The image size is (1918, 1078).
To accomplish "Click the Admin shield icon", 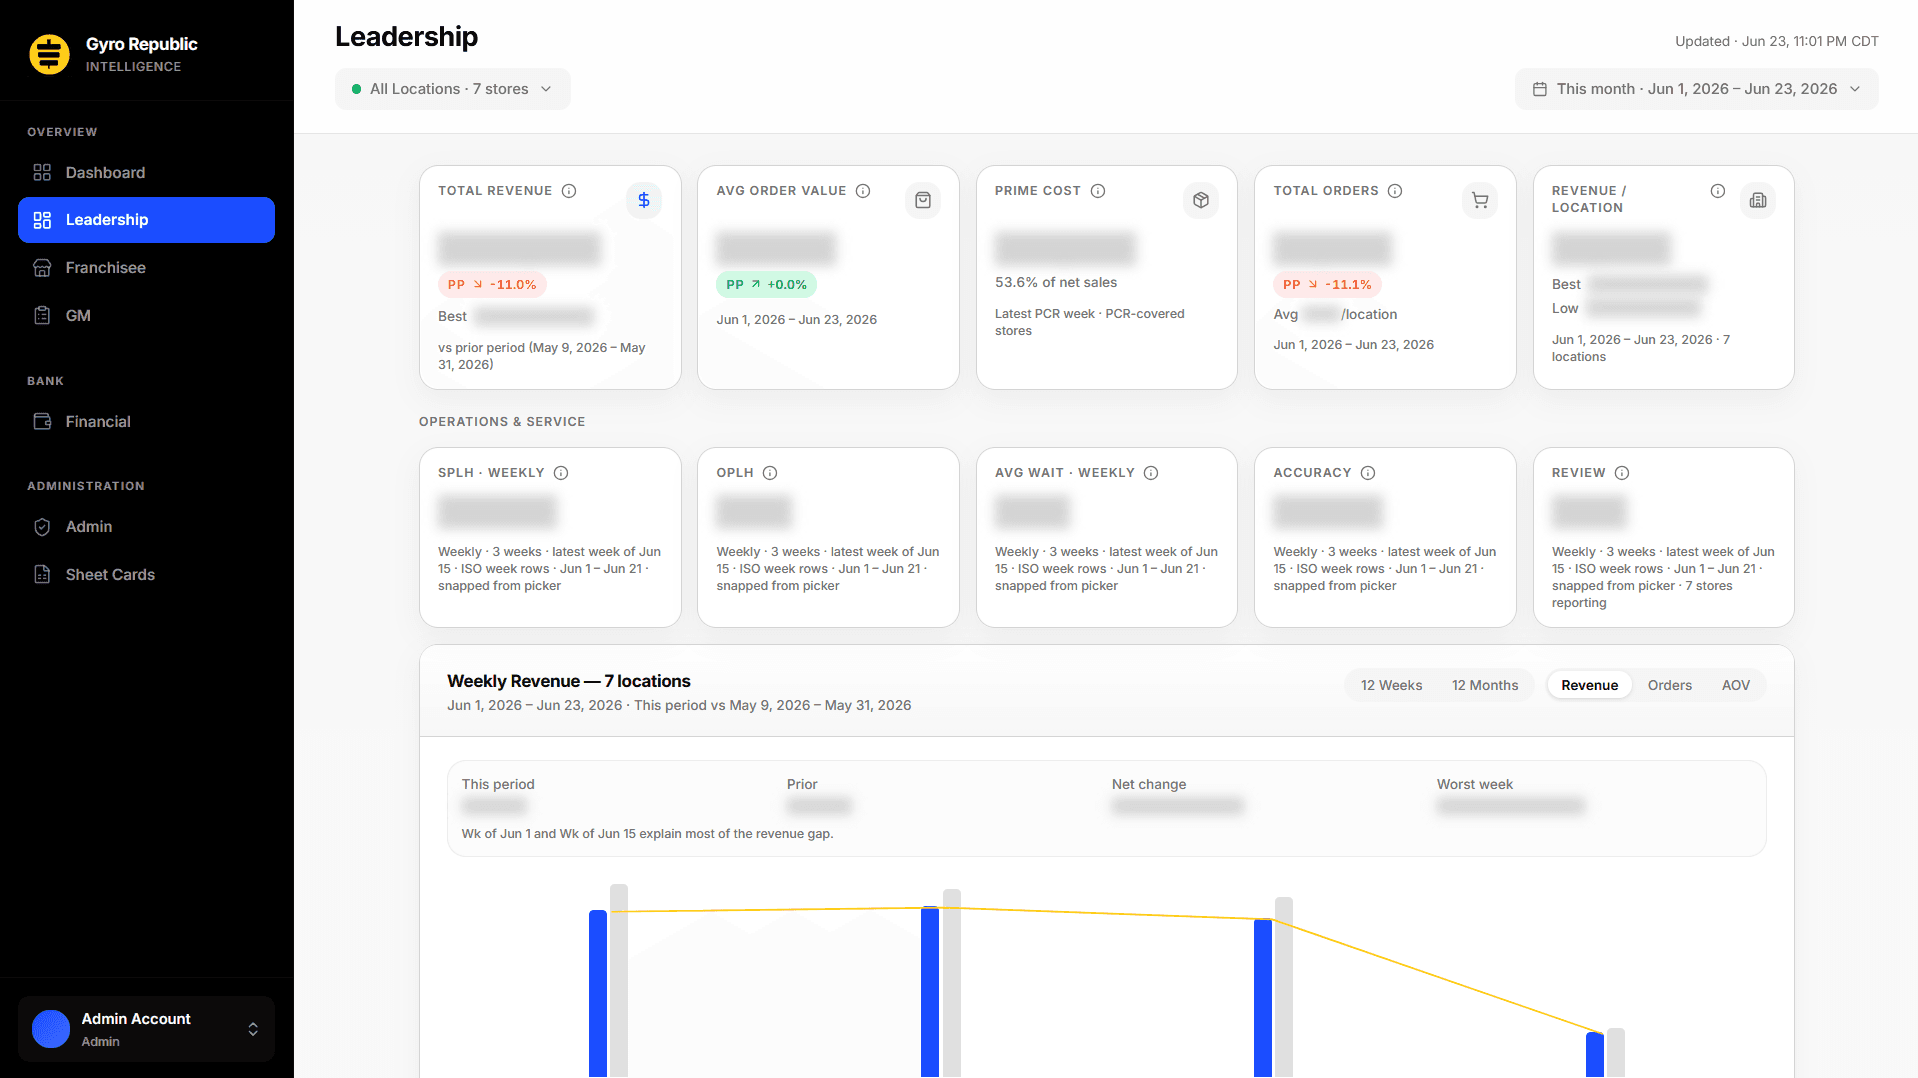I will pyautogui.click(x=42, y=527).
